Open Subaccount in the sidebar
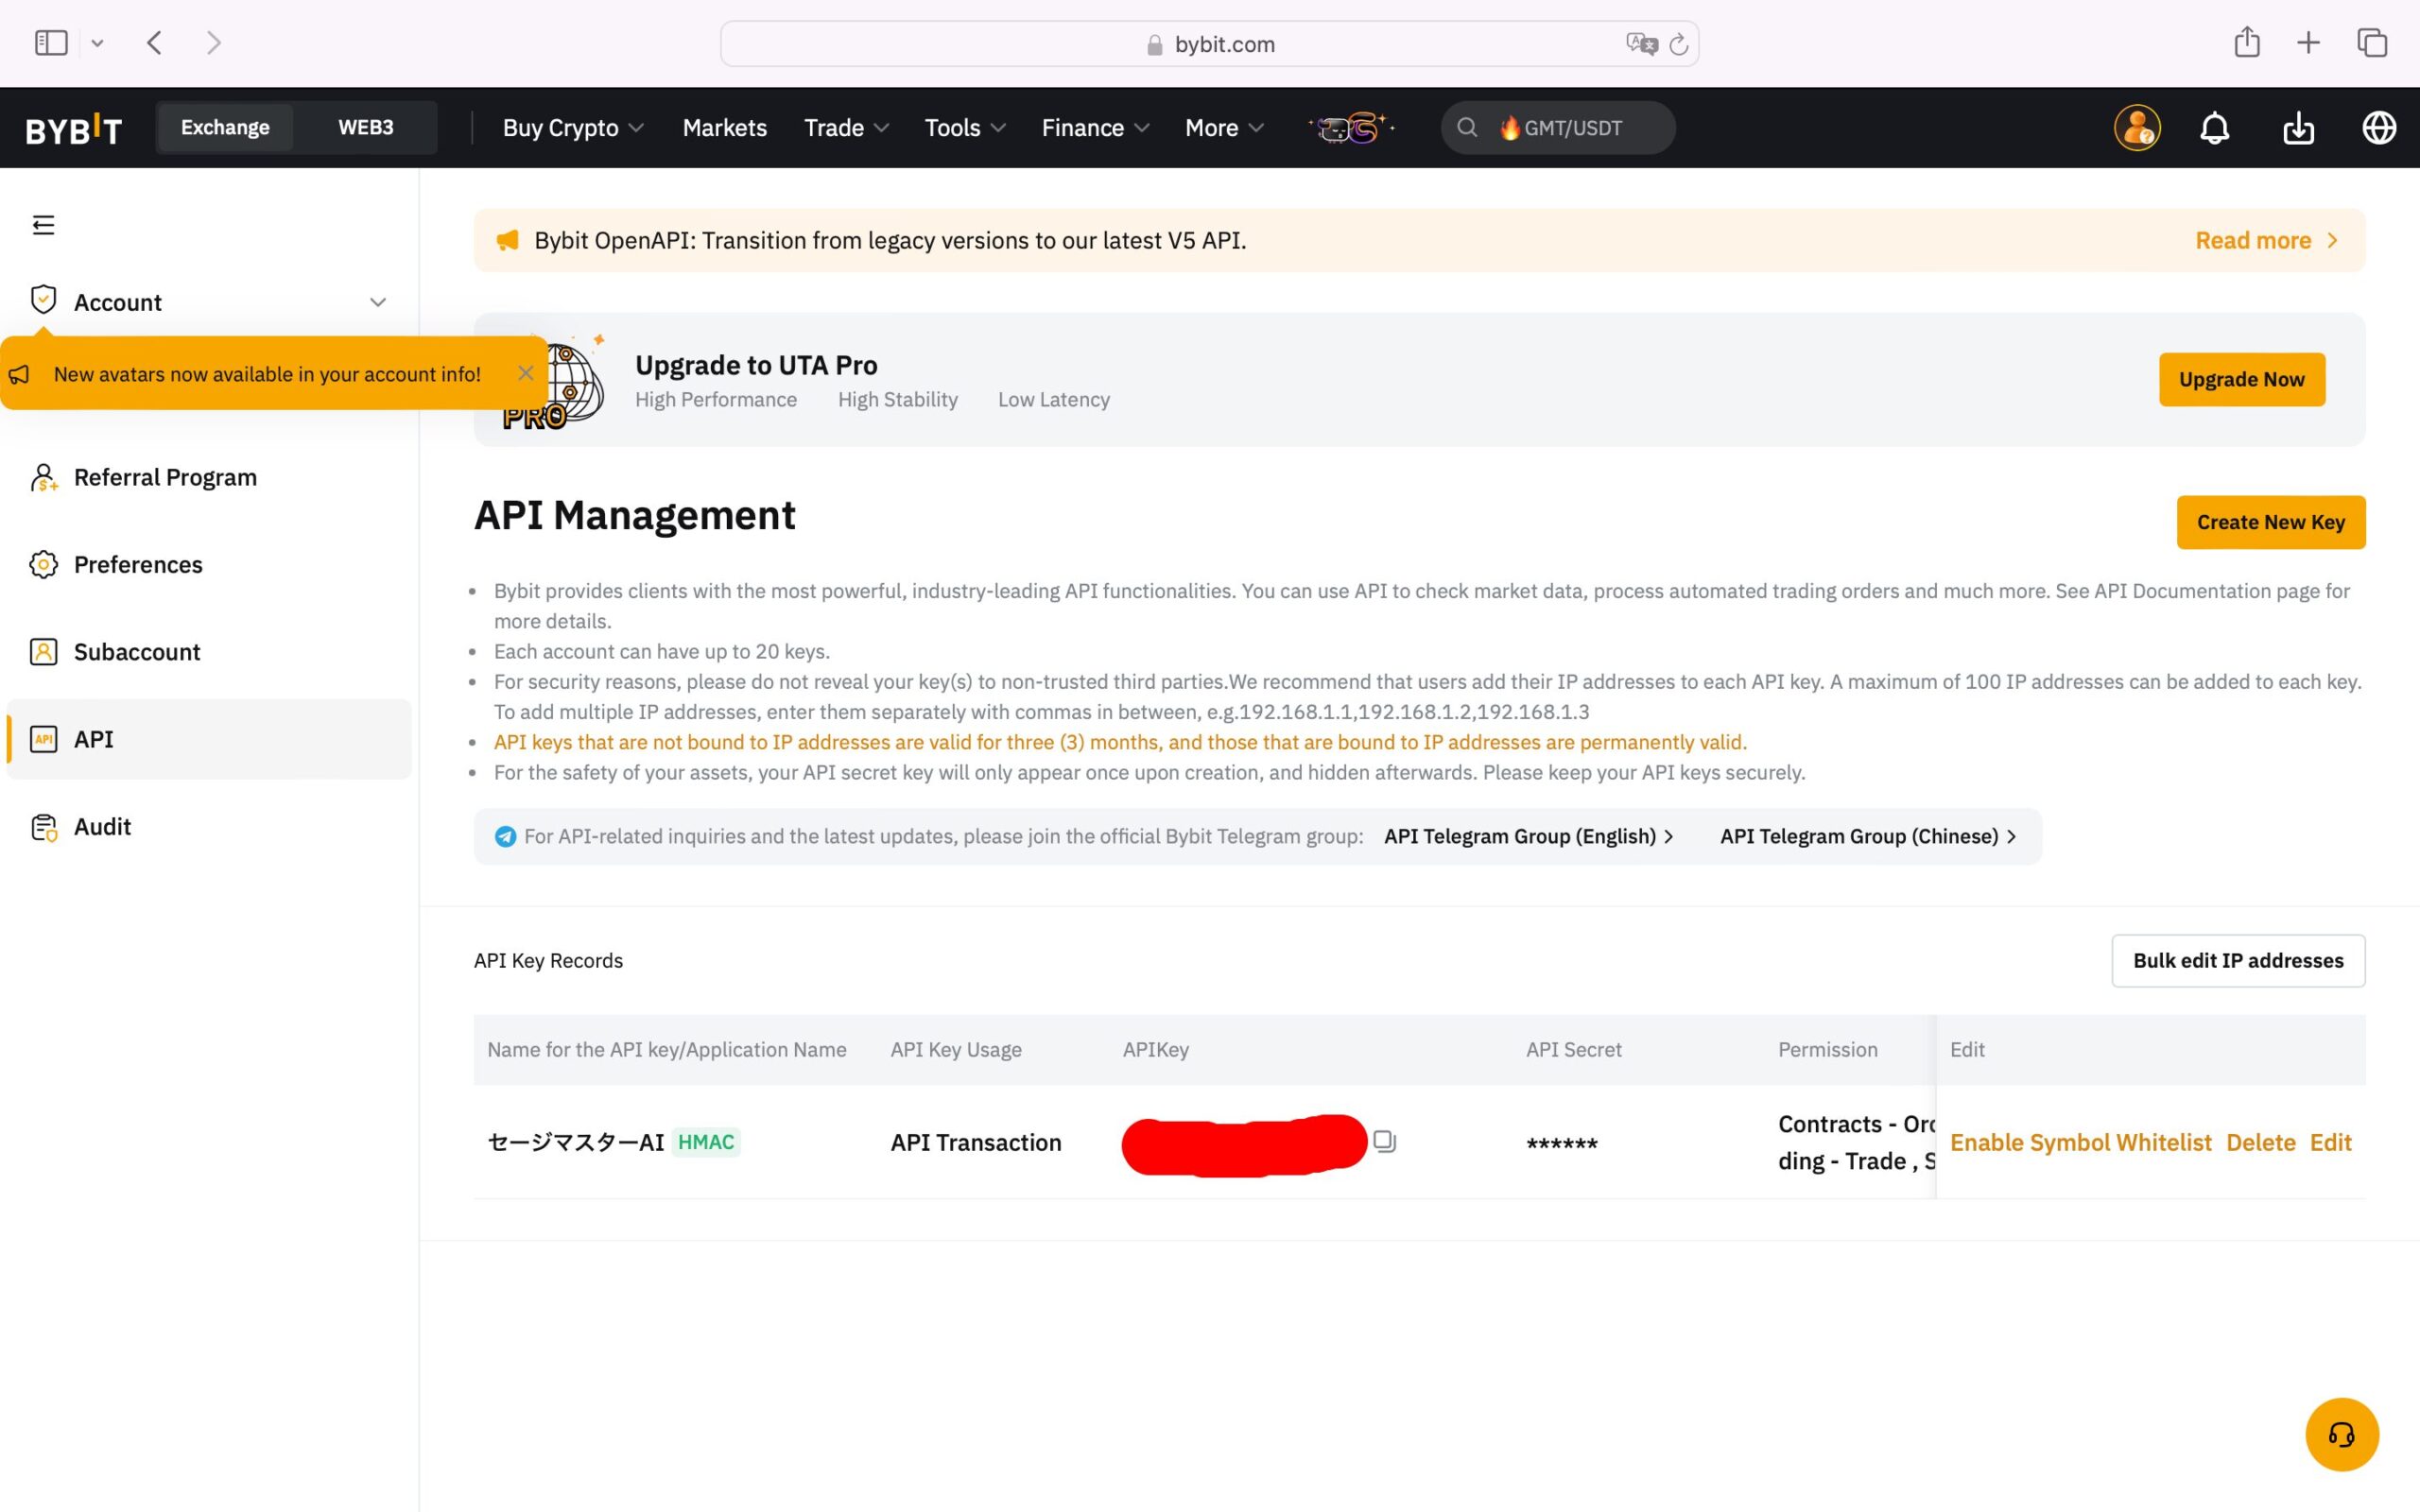Image resolution: width=2420 pixels, height=1512 pixels. point(137,652)
